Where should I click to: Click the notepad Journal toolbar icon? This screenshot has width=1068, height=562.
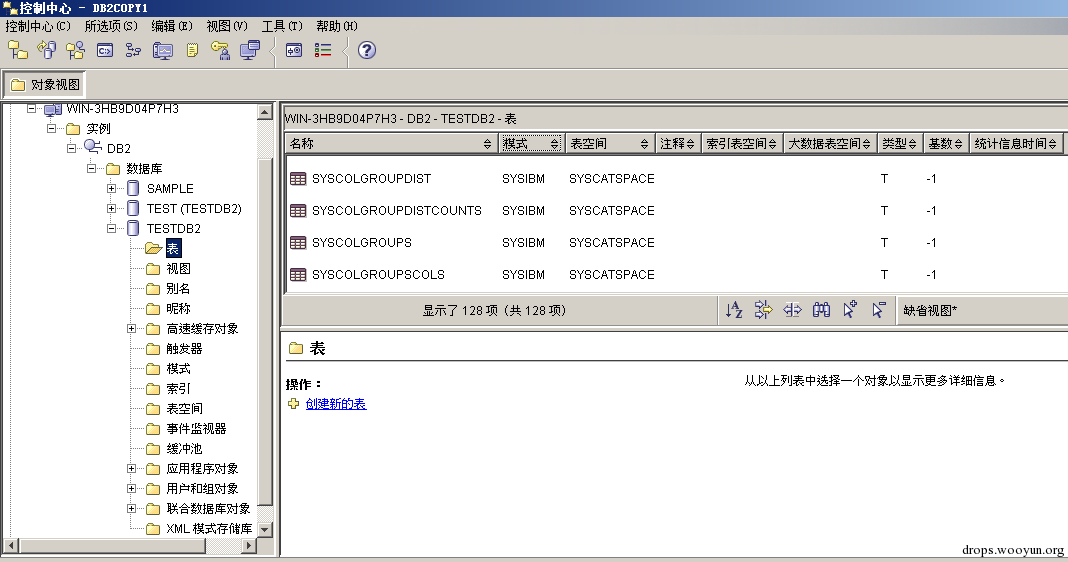192,50
